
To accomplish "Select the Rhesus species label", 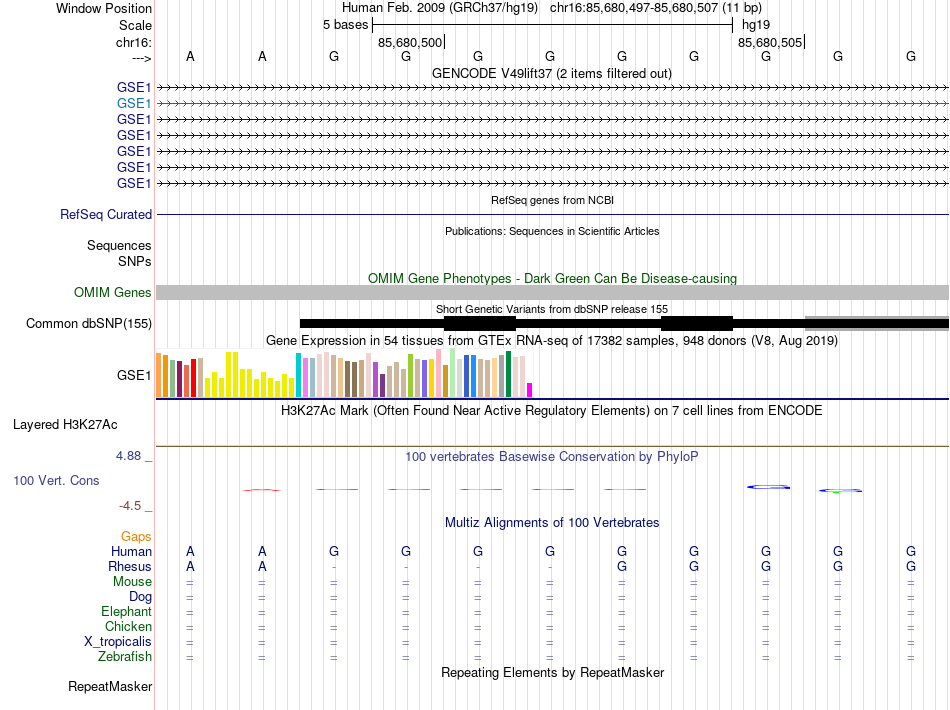I will pyautogui.click(x=130, y=566).
